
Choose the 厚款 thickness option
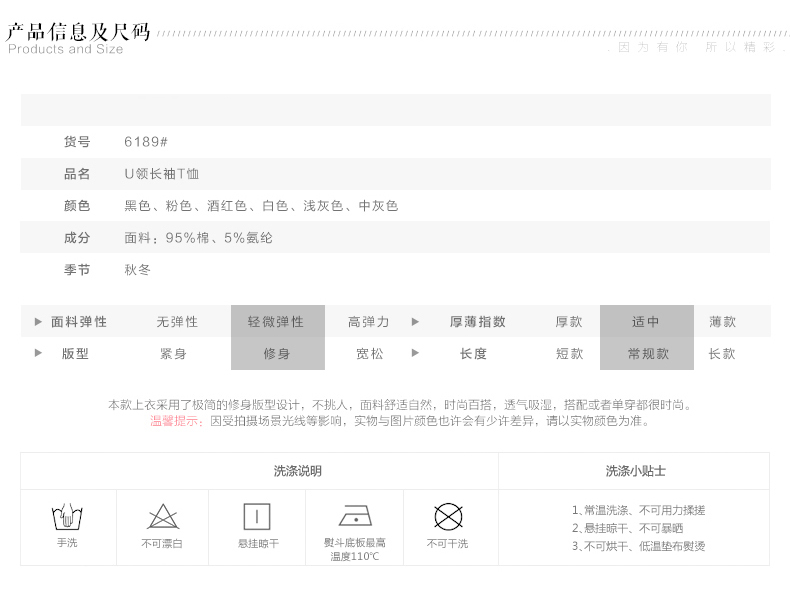pos(569,321)
